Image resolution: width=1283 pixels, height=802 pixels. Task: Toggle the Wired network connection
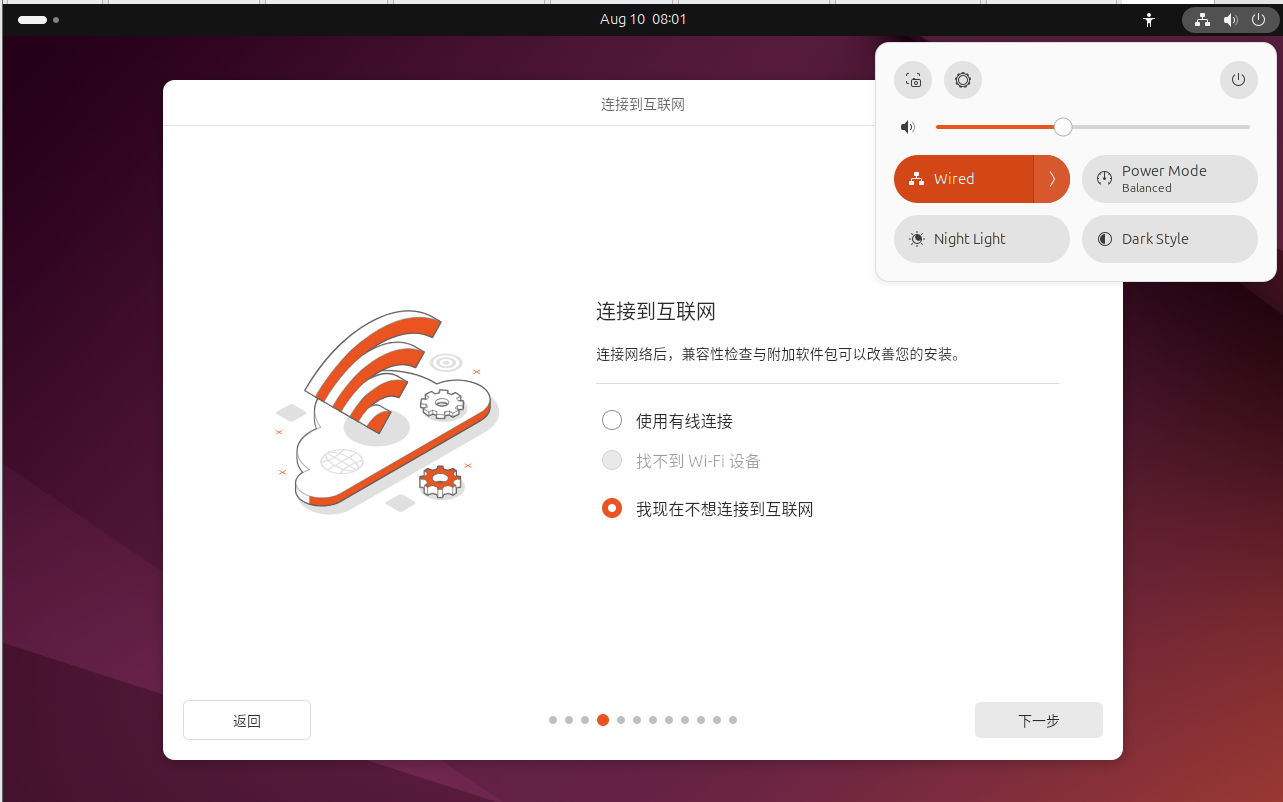(963, 179)
